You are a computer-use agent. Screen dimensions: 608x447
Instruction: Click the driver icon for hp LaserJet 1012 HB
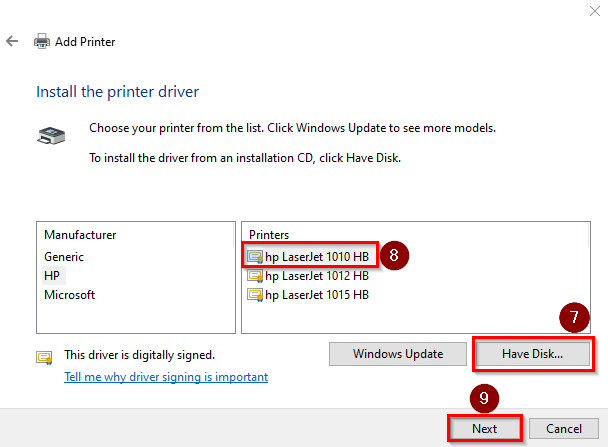click(x=256, y=275)
